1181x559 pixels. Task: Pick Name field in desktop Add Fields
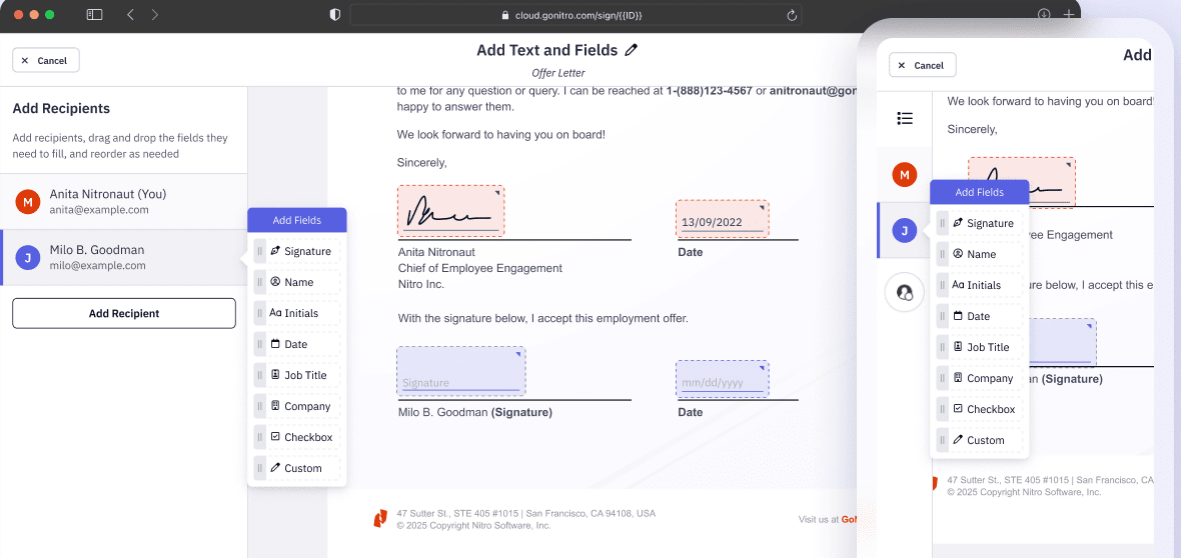pyautogui.click(x=298, y=282)
